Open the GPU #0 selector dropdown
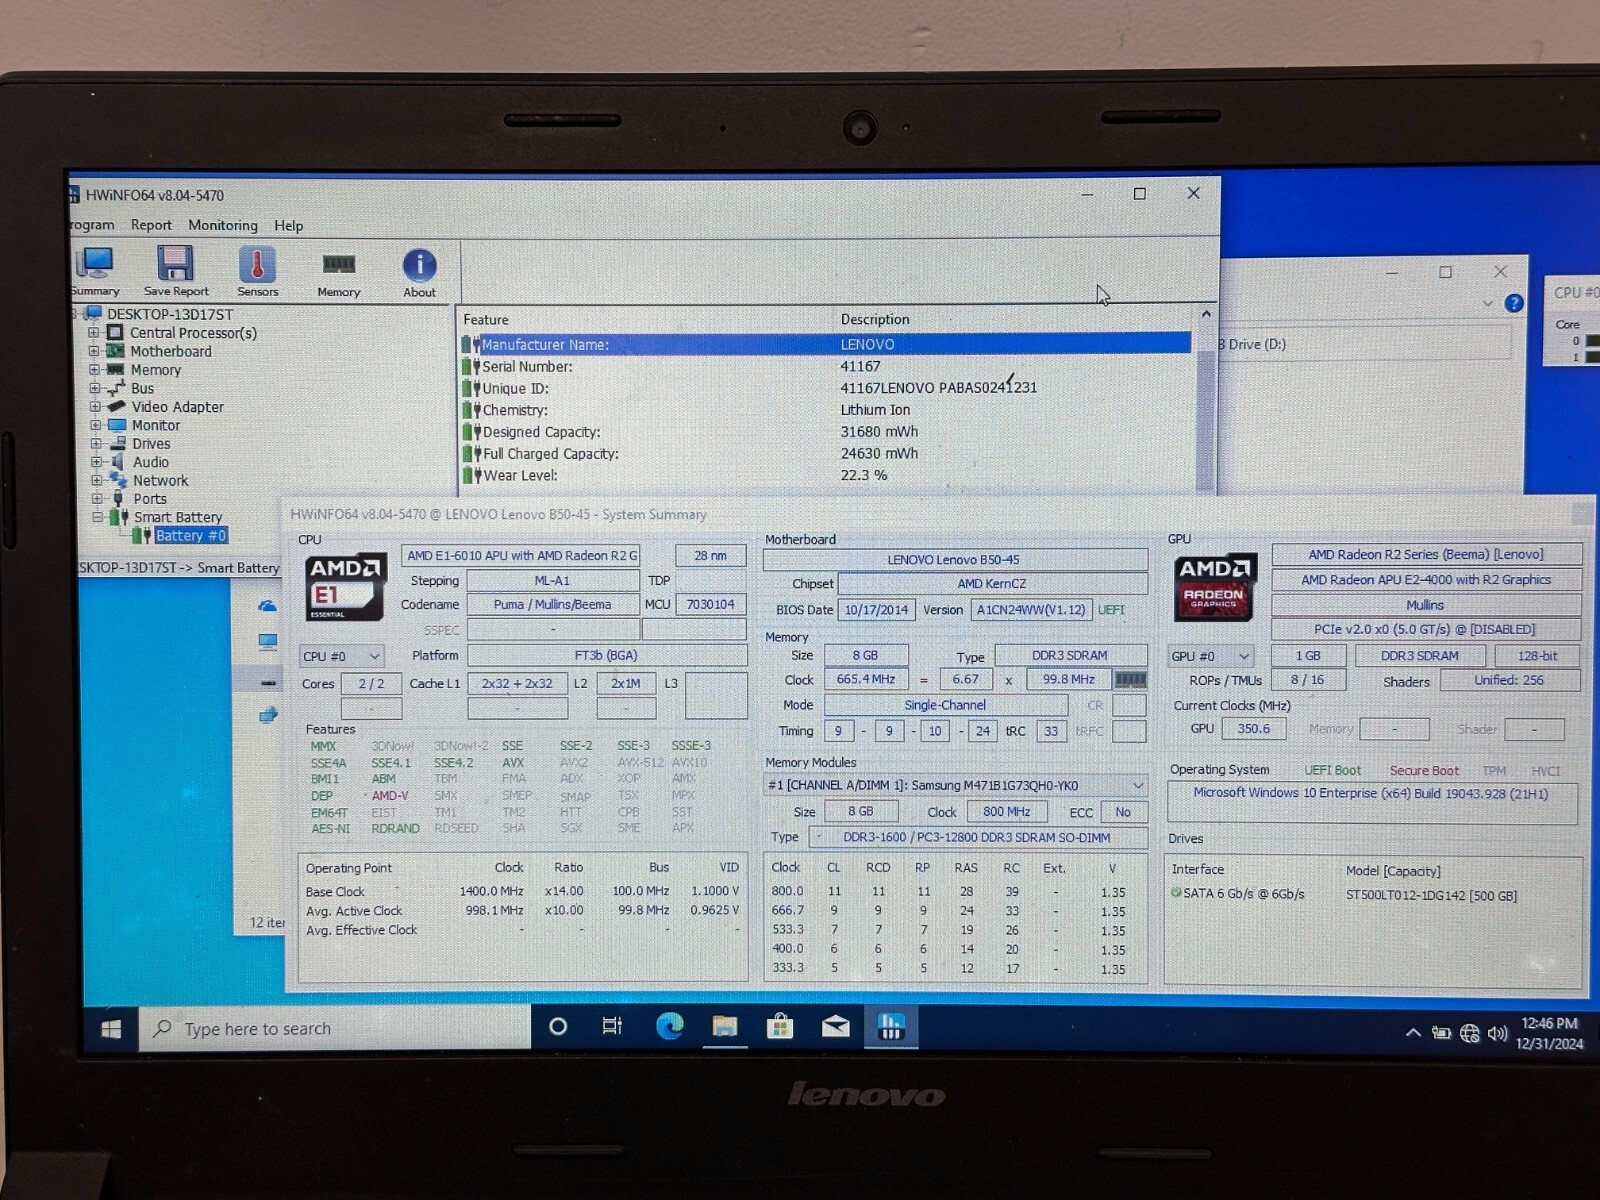Image resolution: width=1600 pixels, height=1200 pixels. click(x=1211, y=656)
